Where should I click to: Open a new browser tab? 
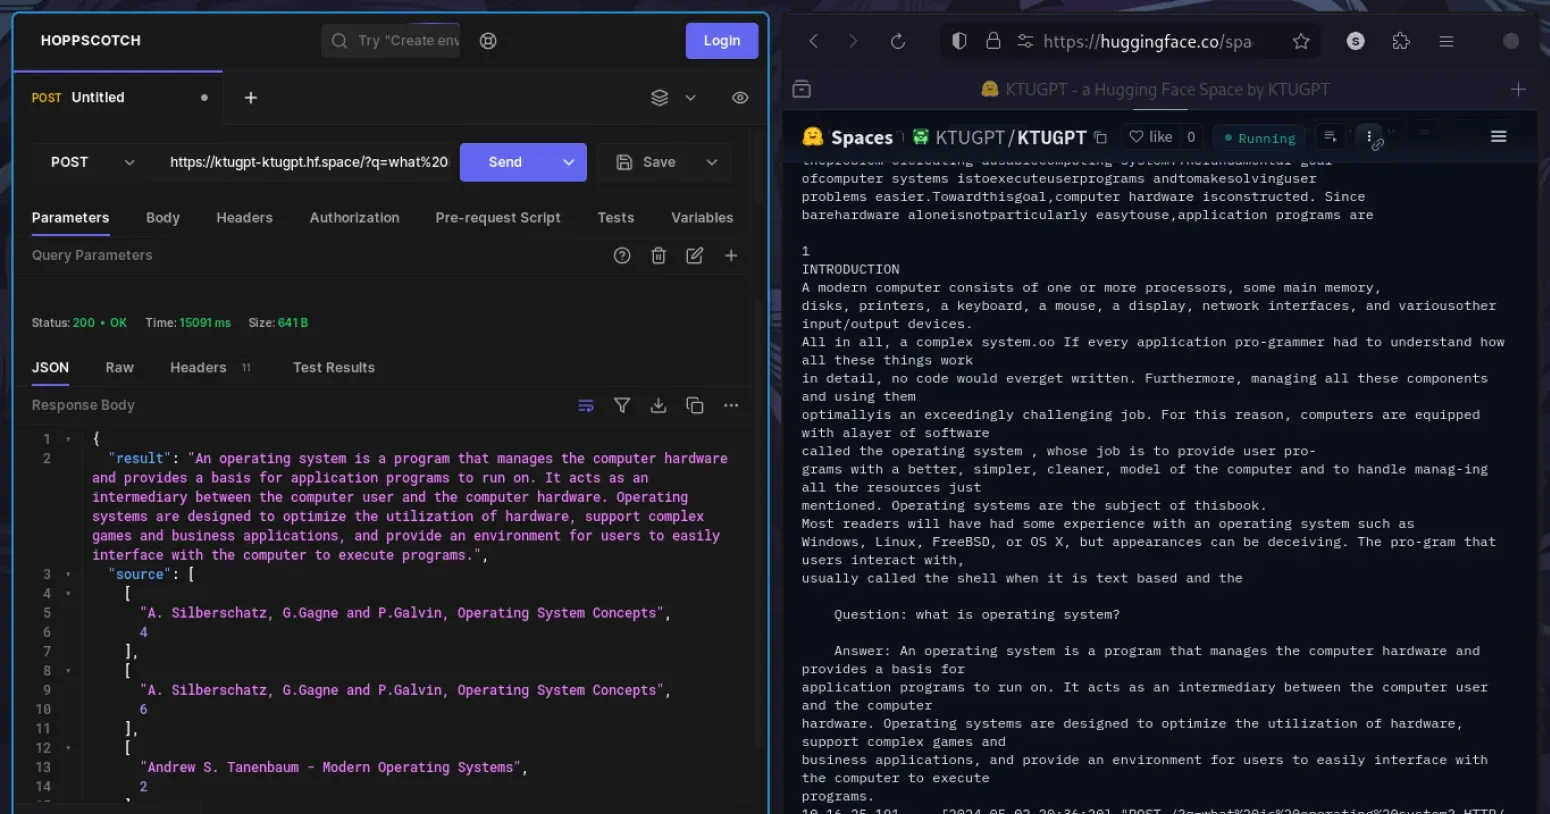1518,89
